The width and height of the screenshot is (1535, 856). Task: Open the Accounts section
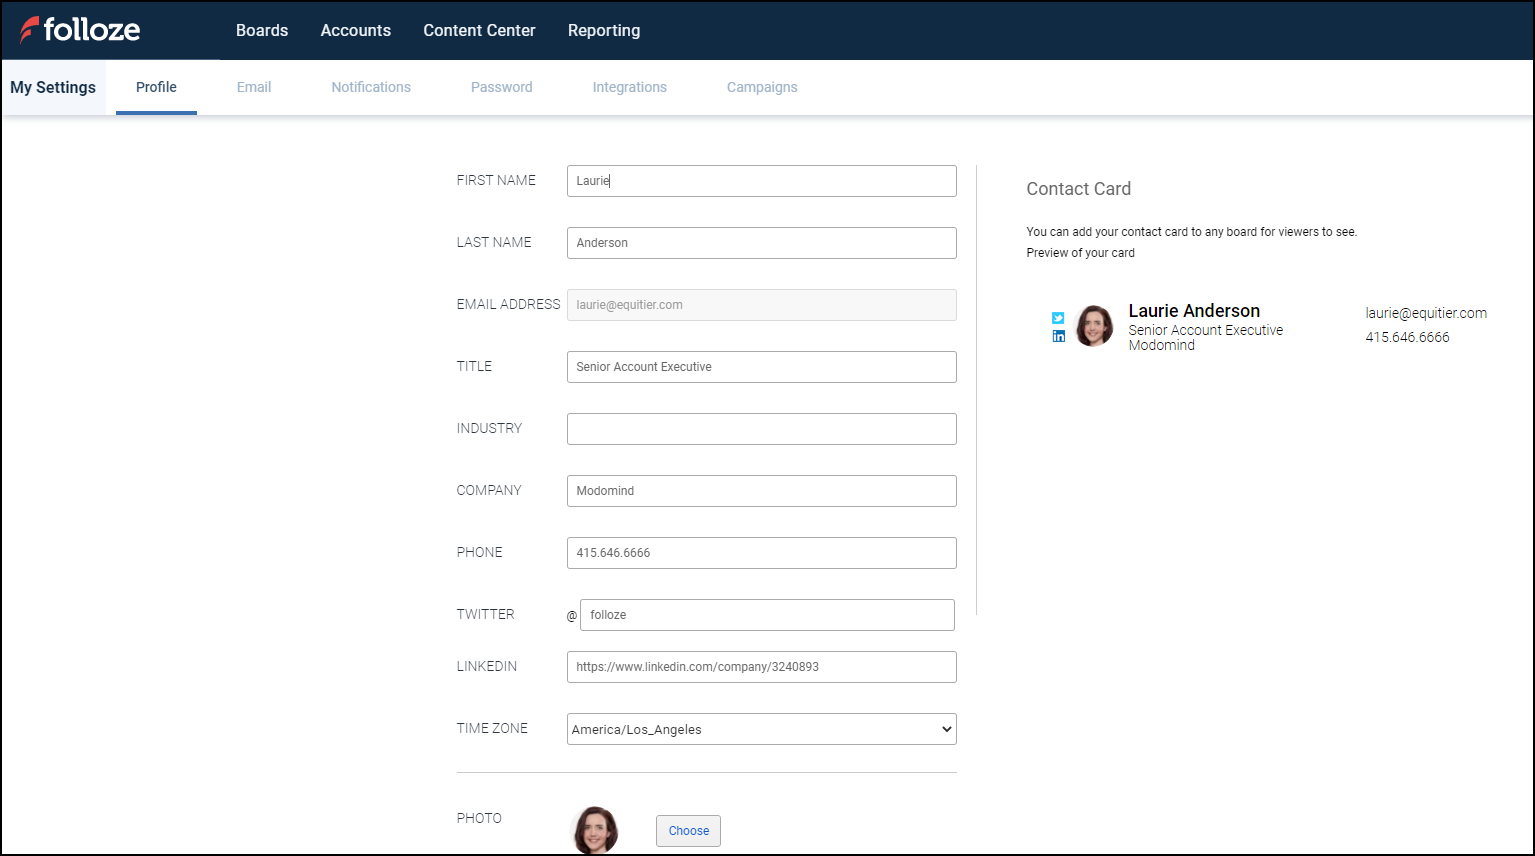click(355, 30)
